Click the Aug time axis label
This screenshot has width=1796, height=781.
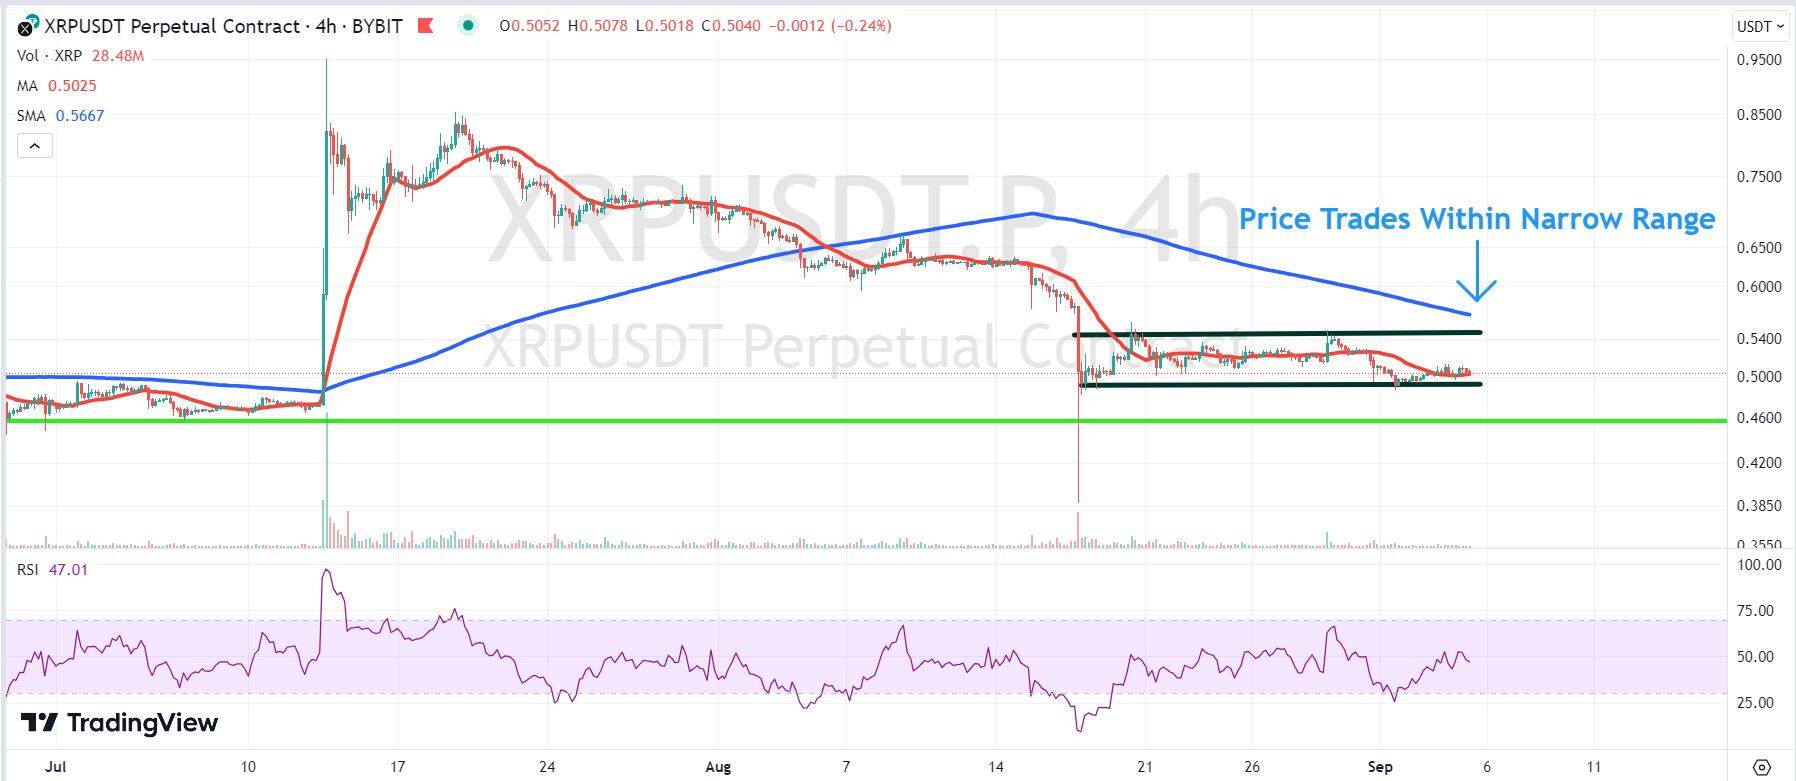[718, 767]
